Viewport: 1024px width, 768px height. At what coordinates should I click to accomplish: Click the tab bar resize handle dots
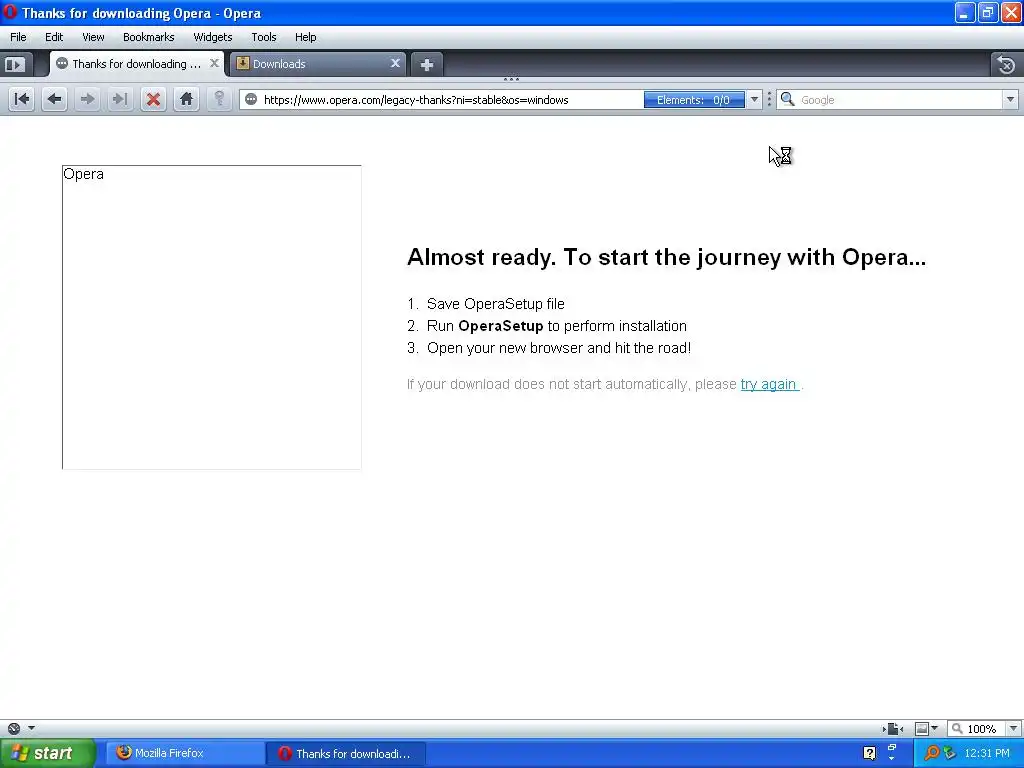coord(511,79)
